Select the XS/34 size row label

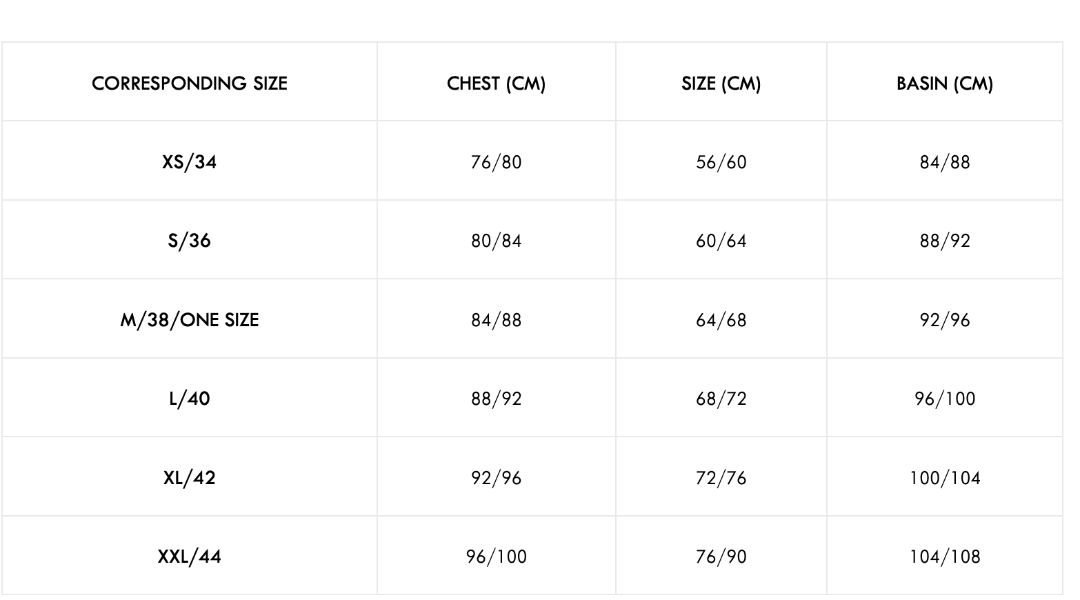point(189,162)
